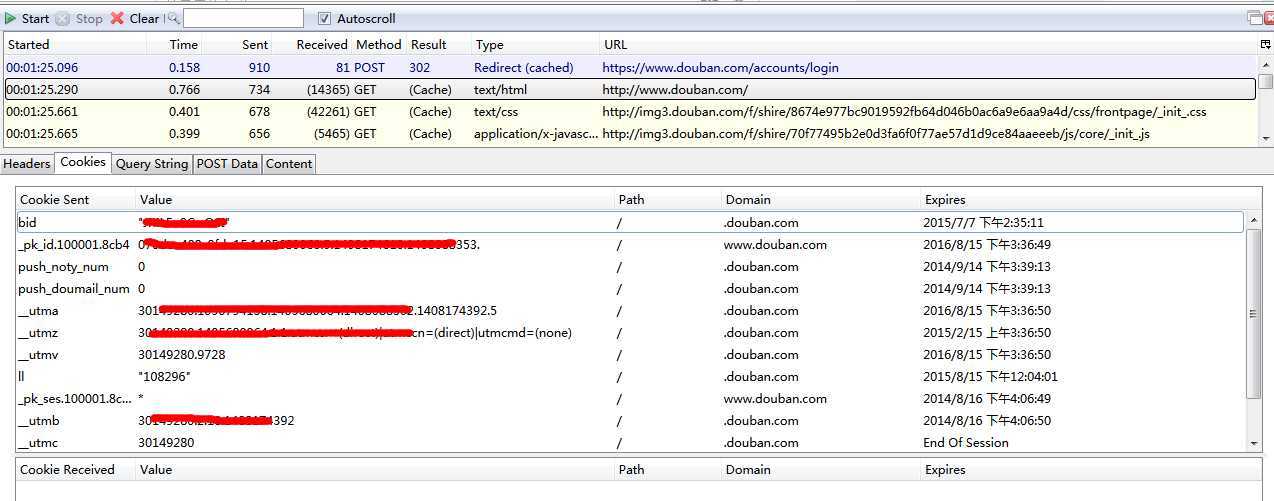Sort requests by the Result column header
This screenshot has width=1274, height=501.
(428, 45)
